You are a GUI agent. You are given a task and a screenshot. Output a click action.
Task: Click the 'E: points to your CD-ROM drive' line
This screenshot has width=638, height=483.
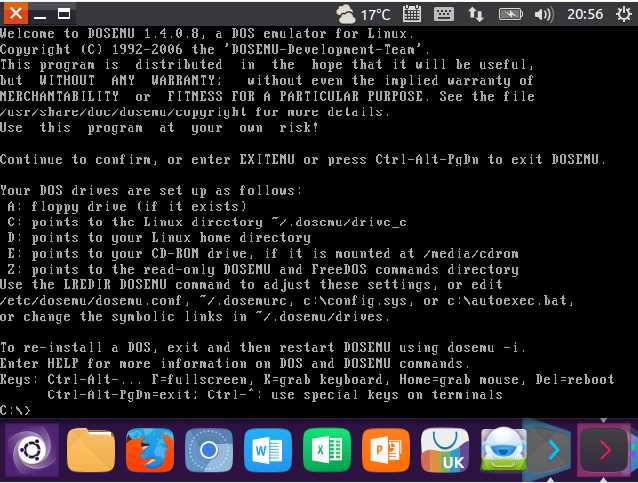click(263, 254)
